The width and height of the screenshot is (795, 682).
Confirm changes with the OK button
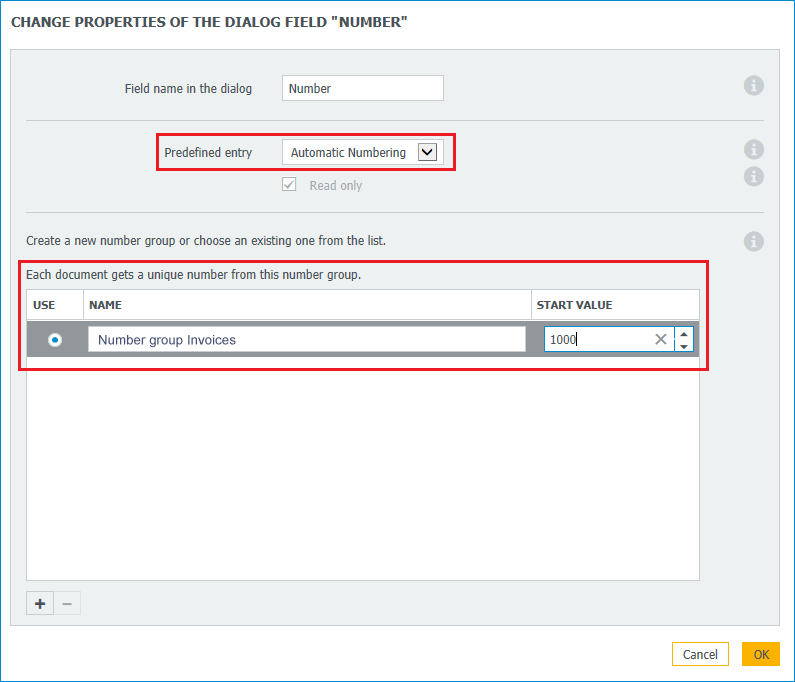(x=760, y=654)
